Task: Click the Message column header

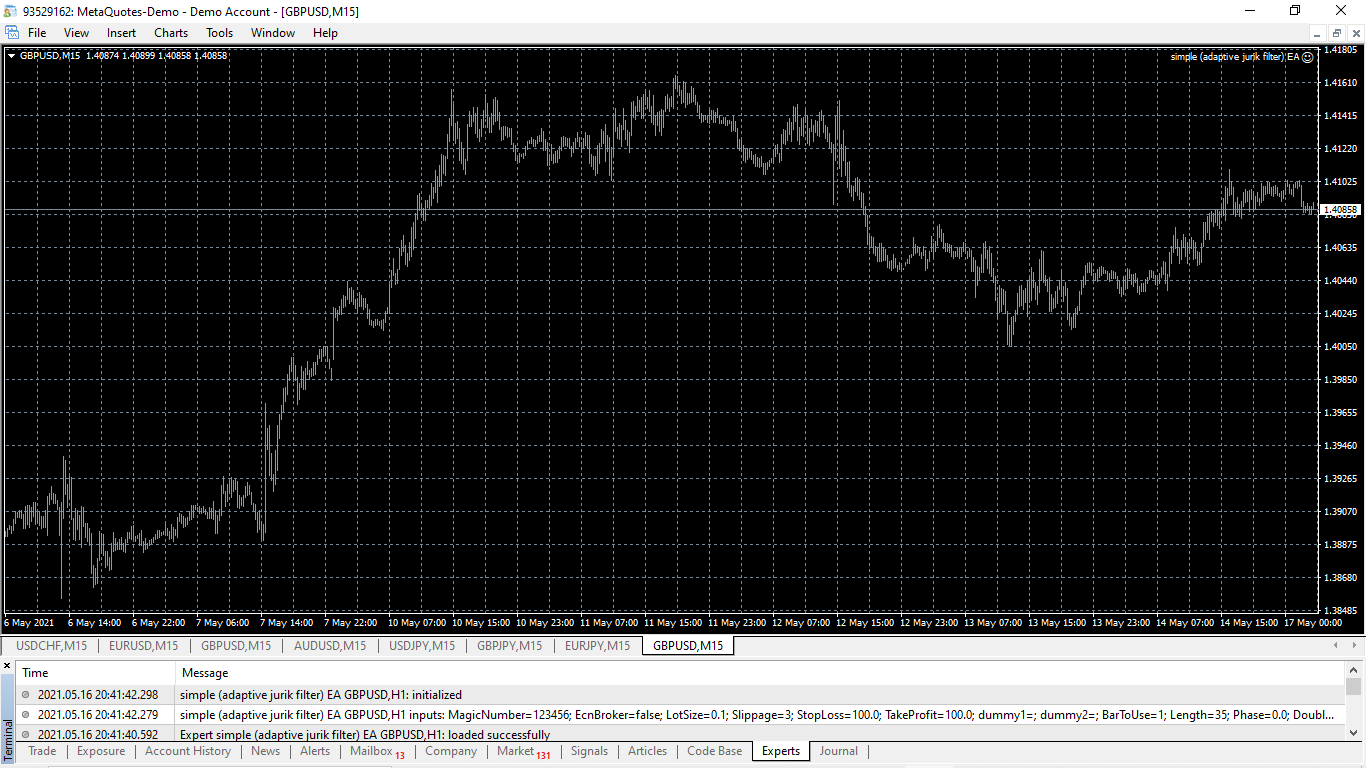Action: point(761,673)
